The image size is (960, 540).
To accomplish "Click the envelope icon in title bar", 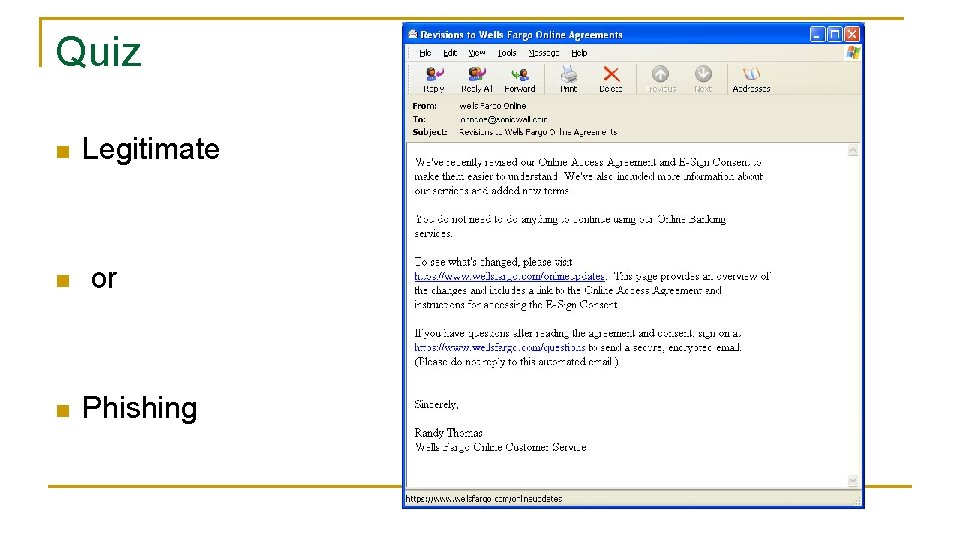I will pyautogui.click(x=413, y=34).
